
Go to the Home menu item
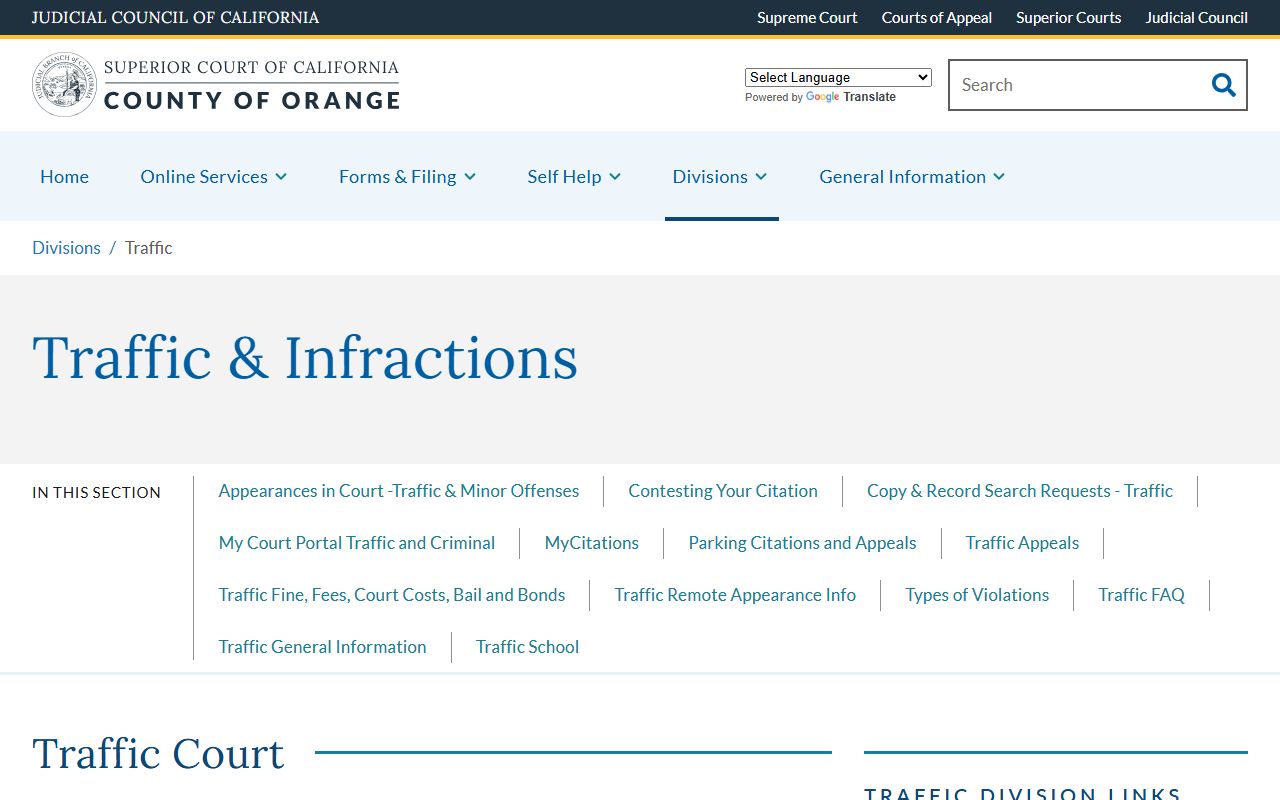click(64, 177)
